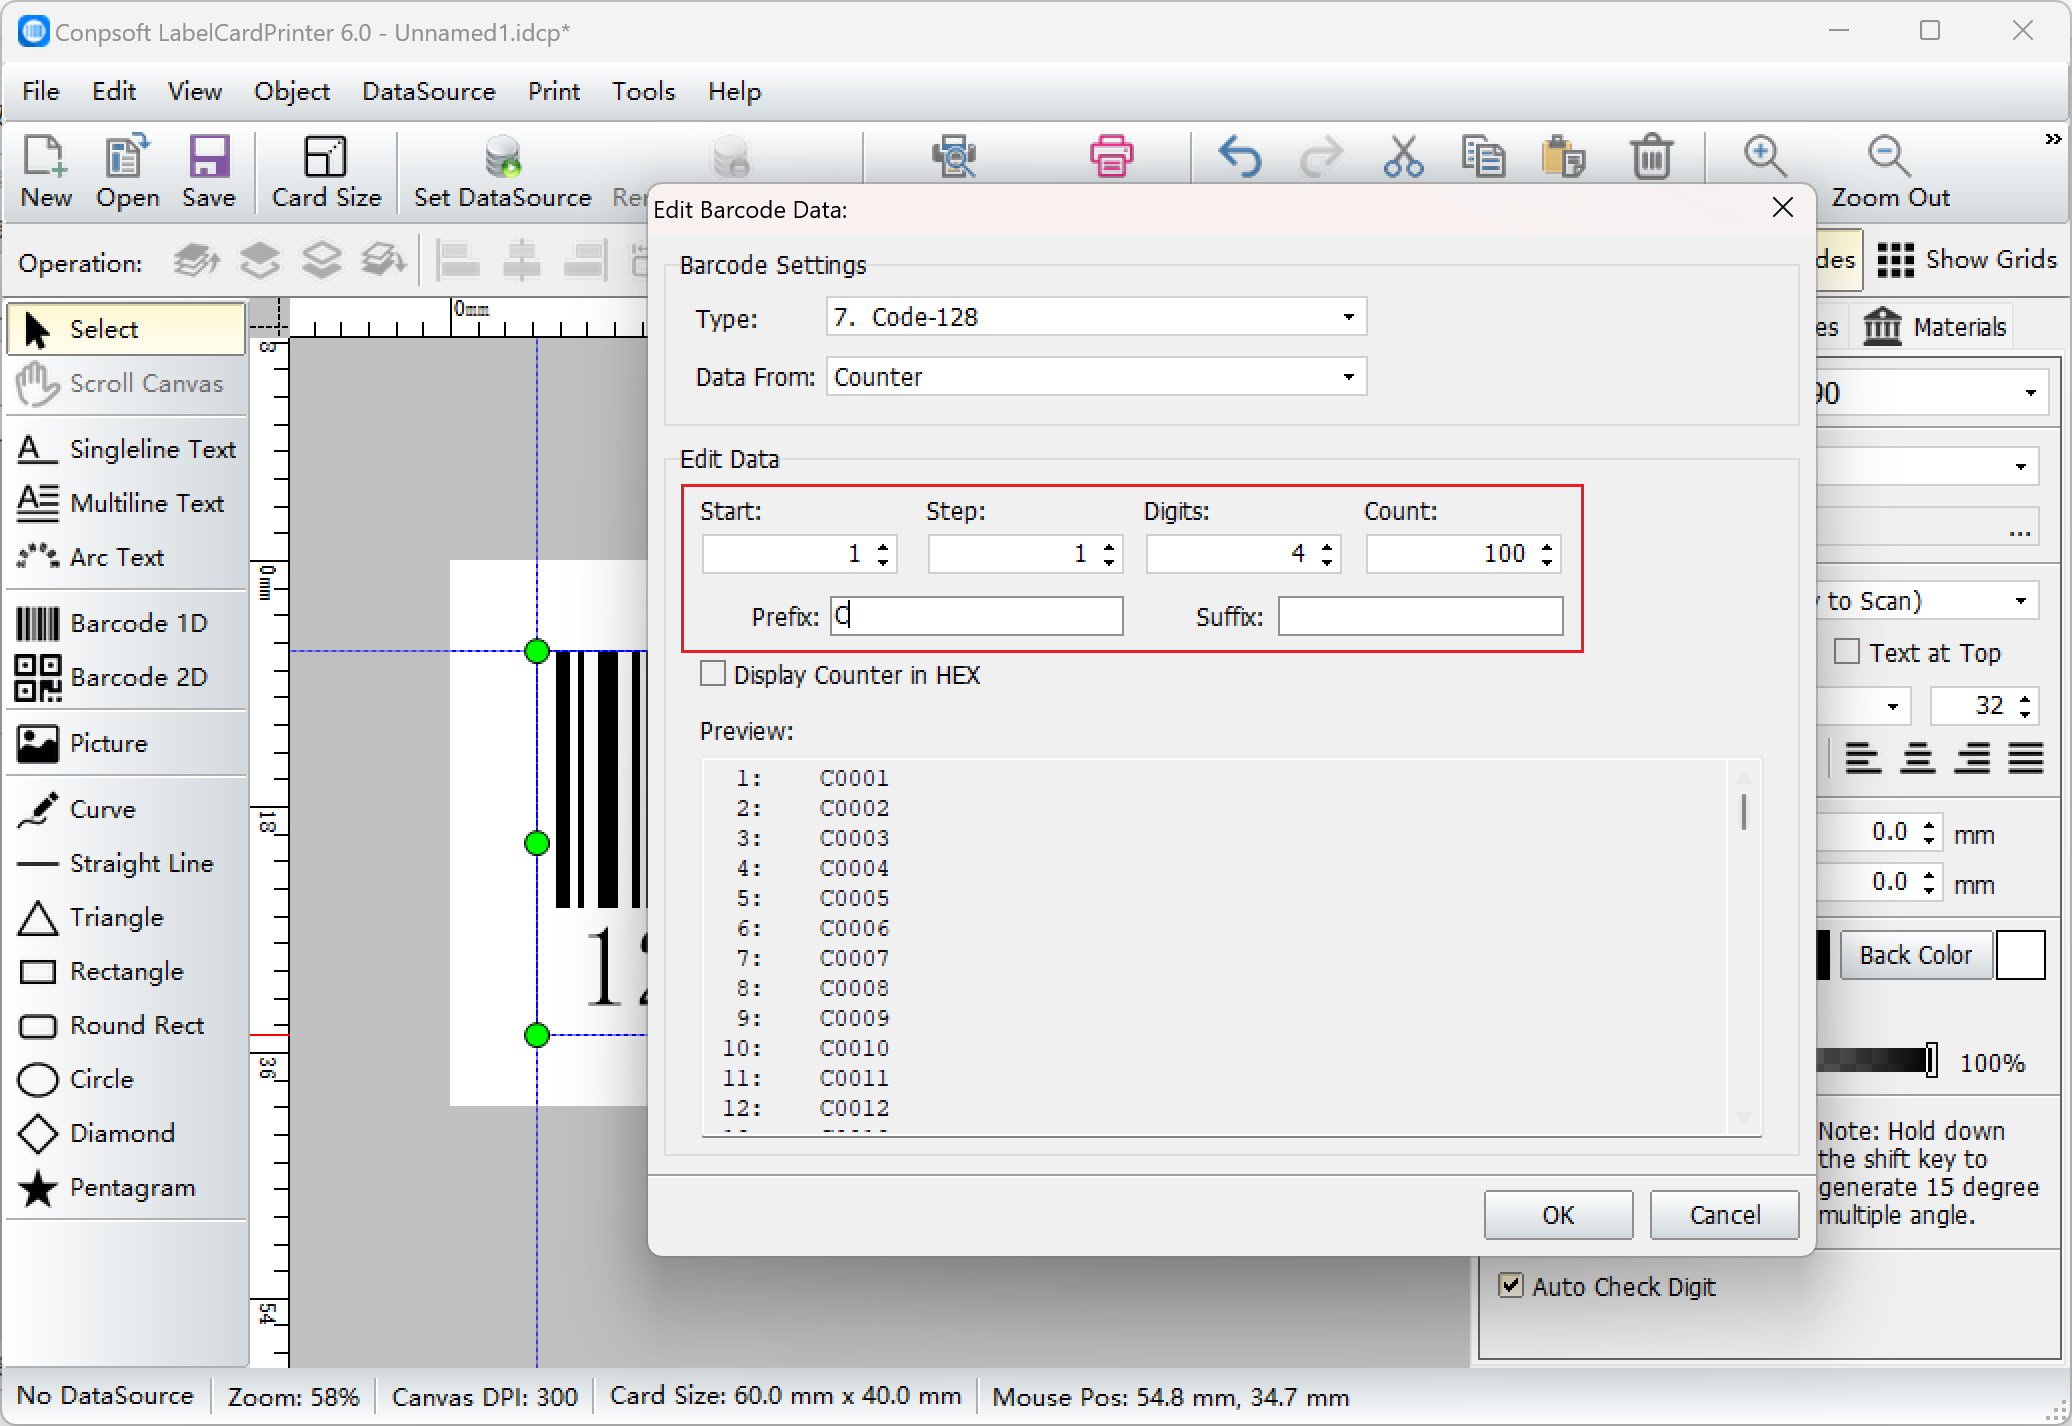Click the Copy icon
Viewport: 2072px width, 1426px height.
coord(1484,157)
